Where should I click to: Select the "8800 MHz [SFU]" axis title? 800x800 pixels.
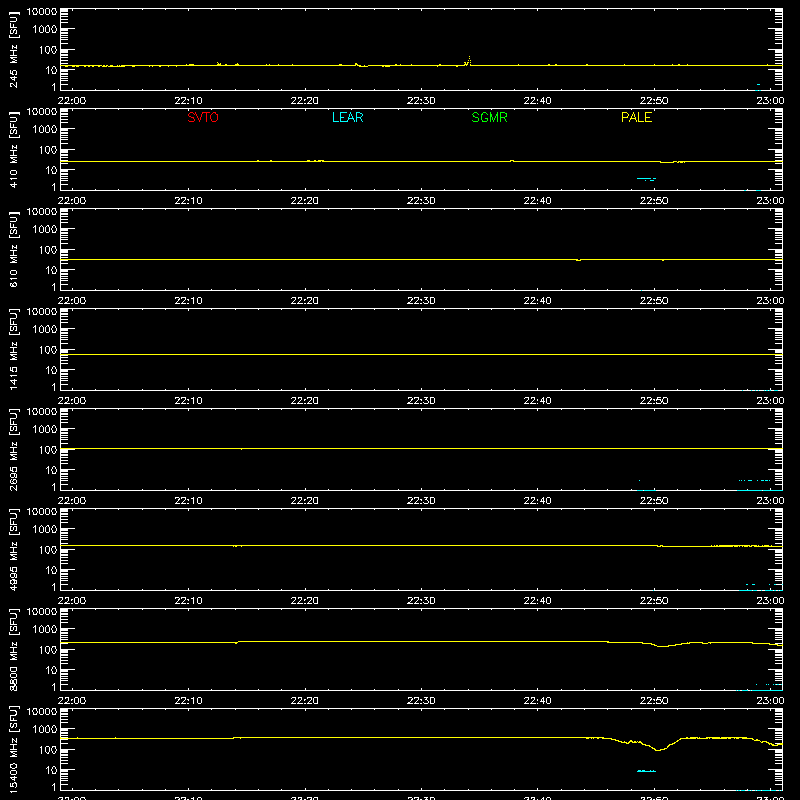pos(13,649)
